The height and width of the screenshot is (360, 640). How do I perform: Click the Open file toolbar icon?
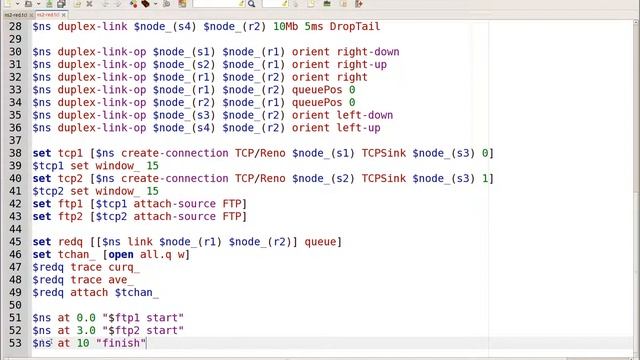tap(29, 4)
